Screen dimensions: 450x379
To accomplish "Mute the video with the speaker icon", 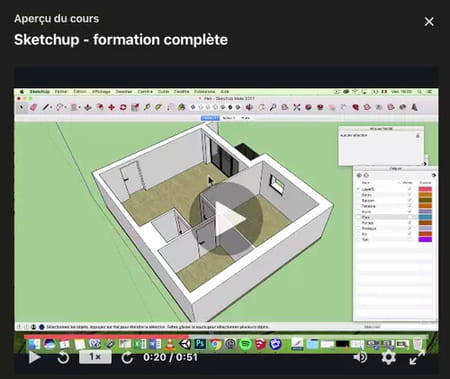I will point(360,357).
